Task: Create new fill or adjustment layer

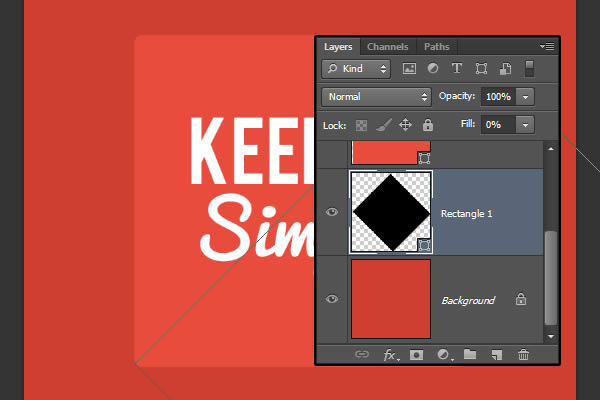Action: (x=445, y=355)
